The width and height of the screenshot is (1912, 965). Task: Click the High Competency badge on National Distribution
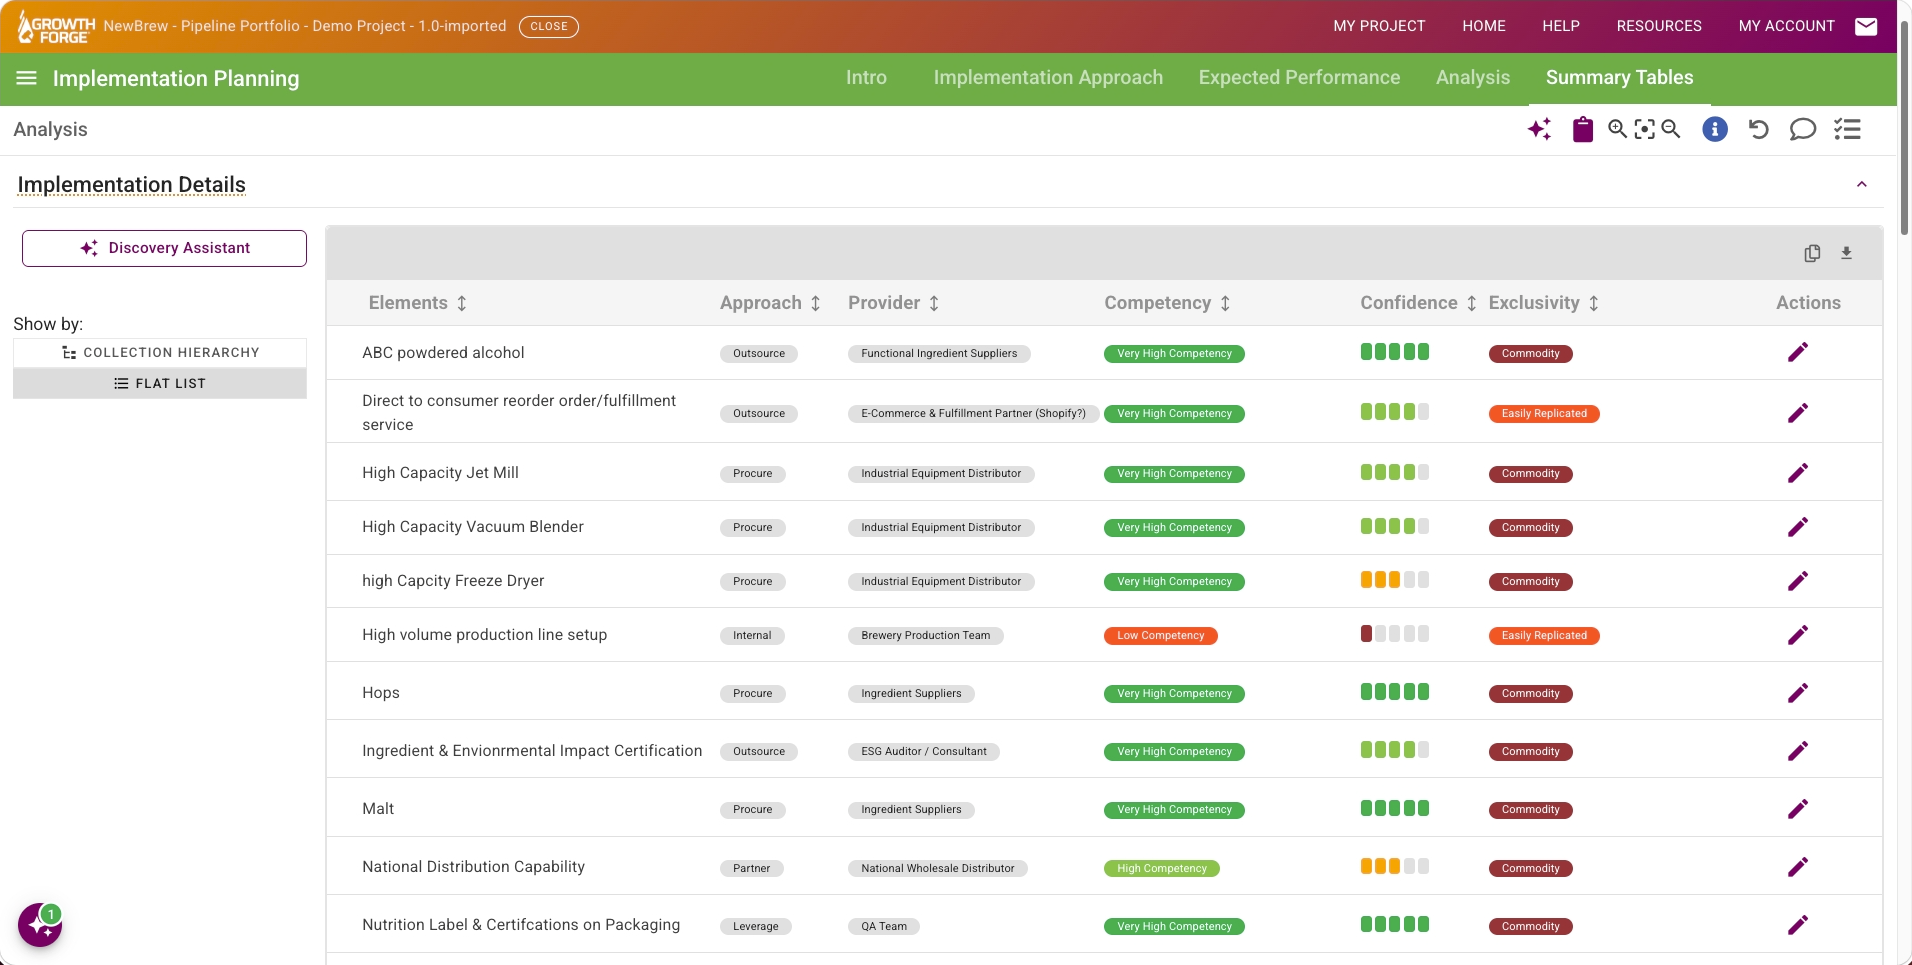point(1161,868)
